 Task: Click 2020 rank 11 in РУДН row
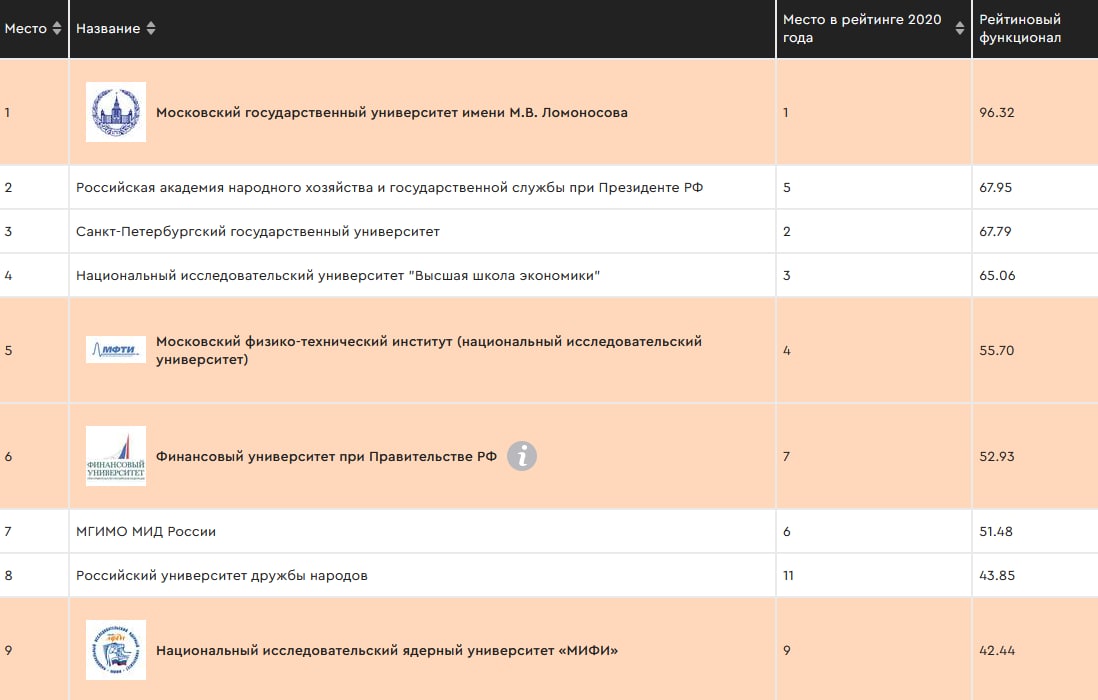(788, 575)
